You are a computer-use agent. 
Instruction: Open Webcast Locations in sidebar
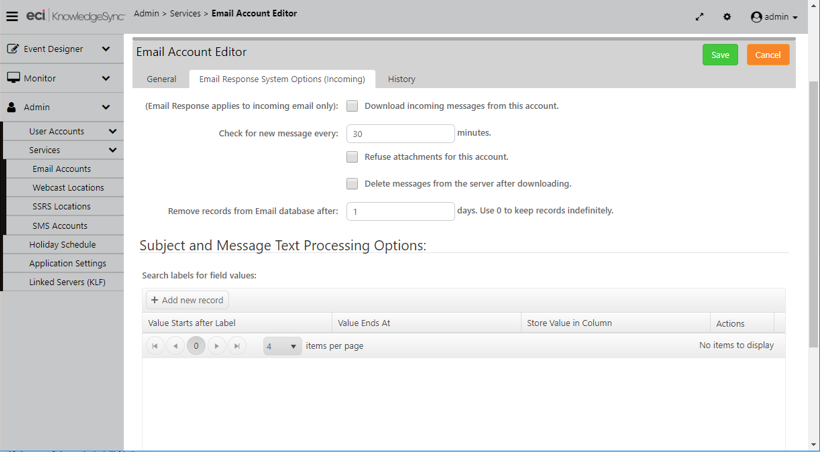point(68,188)
